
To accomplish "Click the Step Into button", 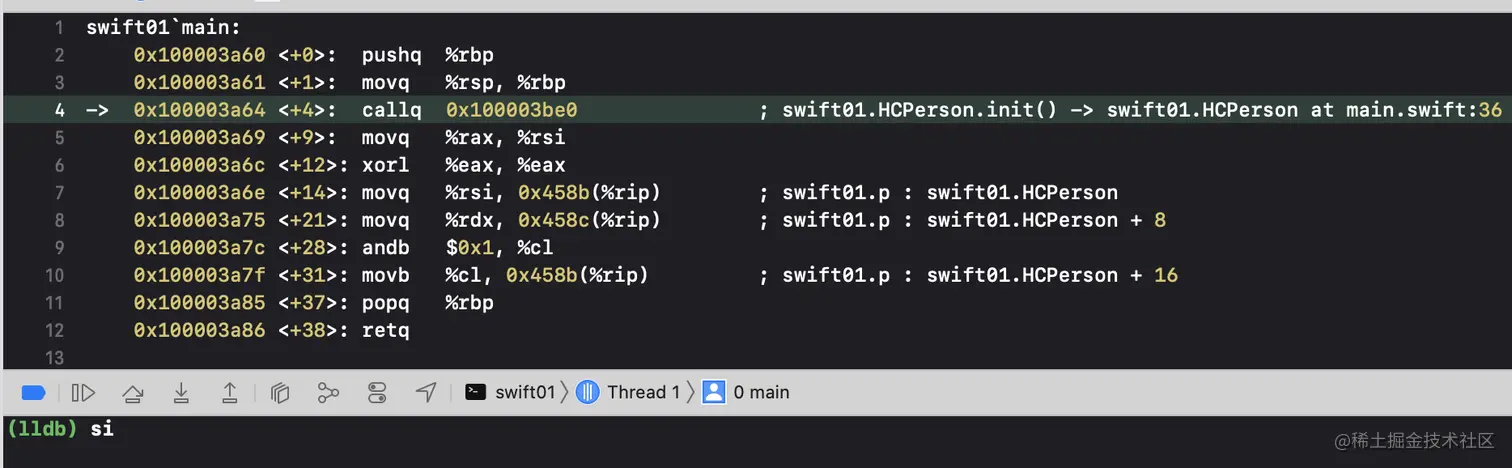I will tap(181, 393).
